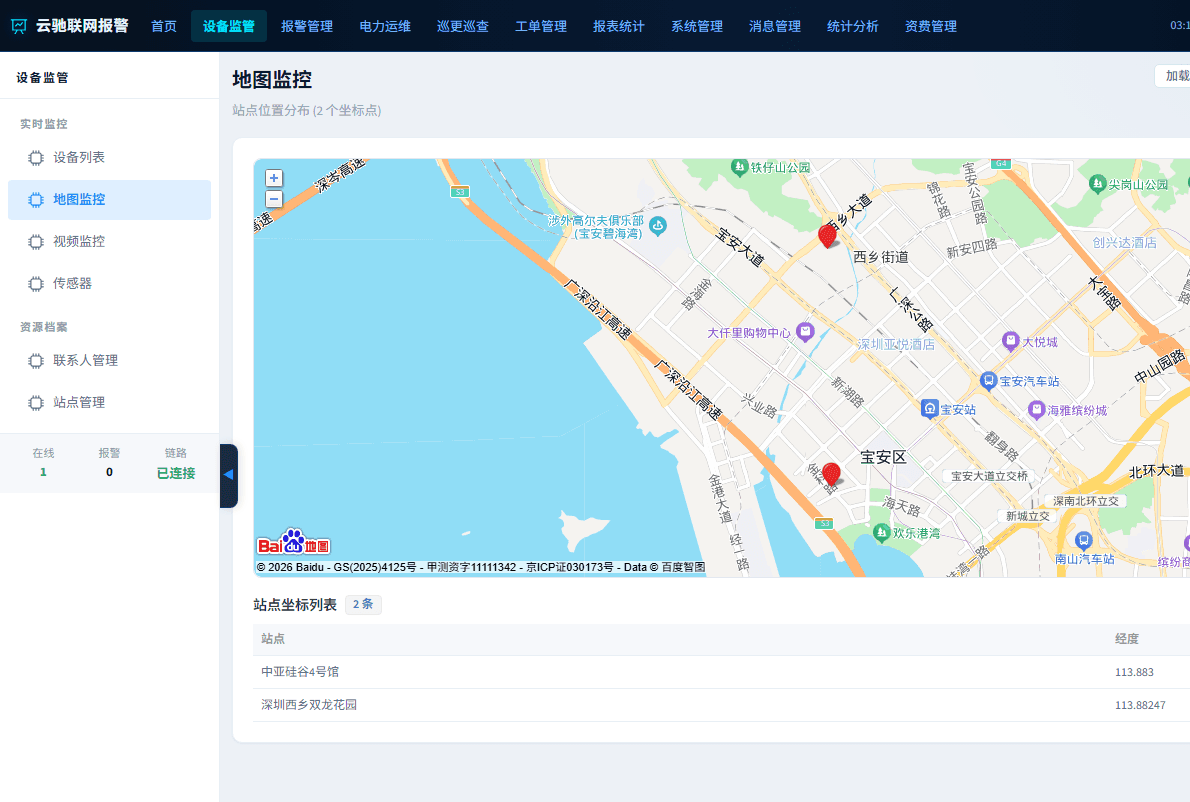Viewport: 1190px width, 802px height.
Task: Click the 2 条 count badge
Action: pyautogui.click(x=363, y=604)
